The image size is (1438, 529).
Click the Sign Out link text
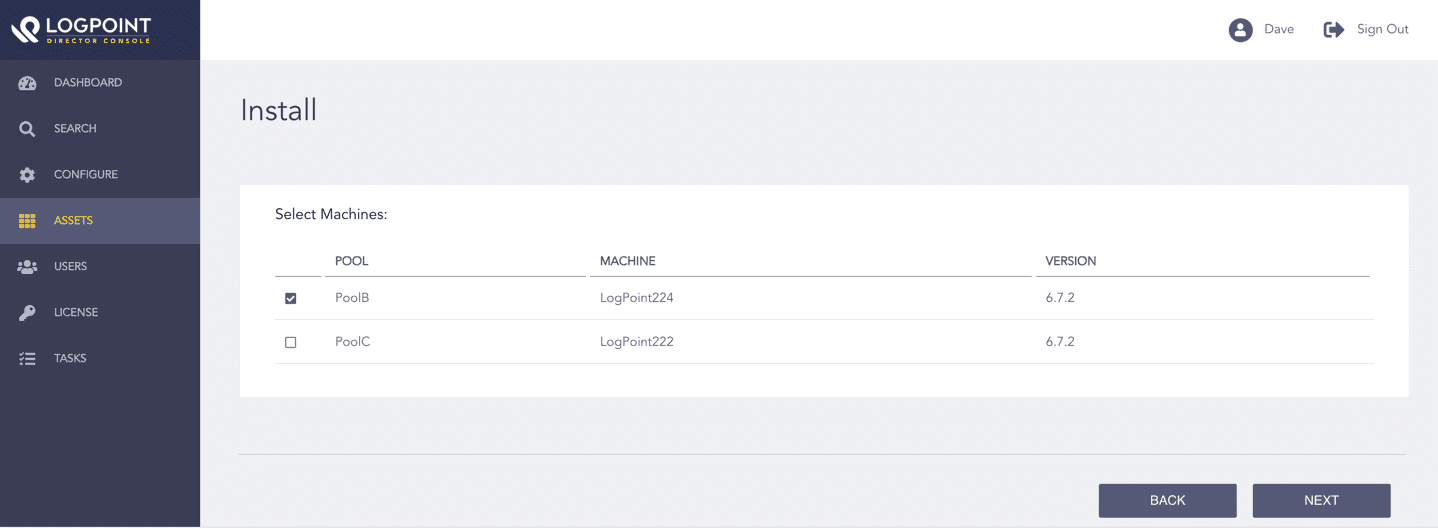point(1382,30)
